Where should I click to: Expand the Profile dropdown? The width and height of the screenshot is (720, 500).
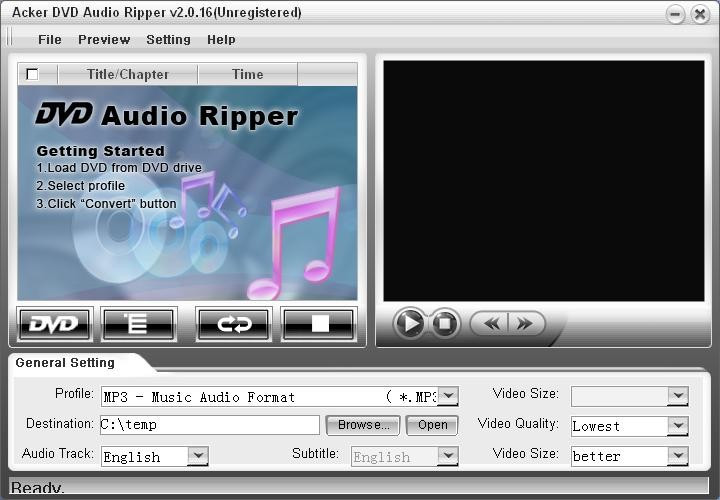click(448, 396)
